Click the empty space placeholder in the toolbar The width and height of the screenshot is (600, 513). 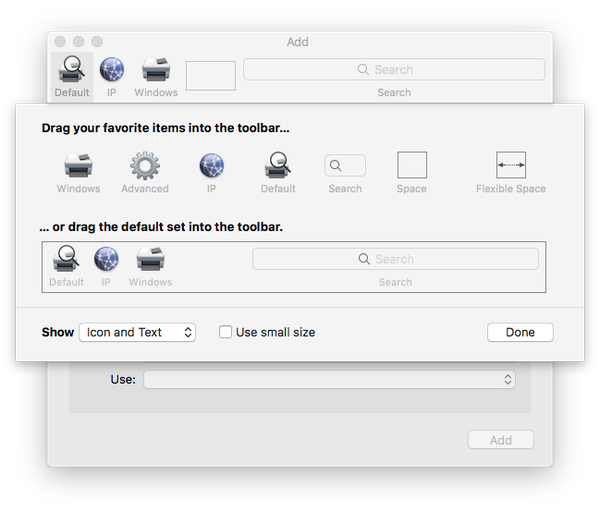click(211, 75)
